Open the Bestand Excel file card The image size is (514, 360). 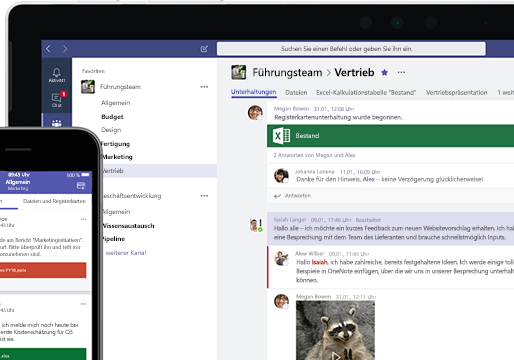click(390, 136)
